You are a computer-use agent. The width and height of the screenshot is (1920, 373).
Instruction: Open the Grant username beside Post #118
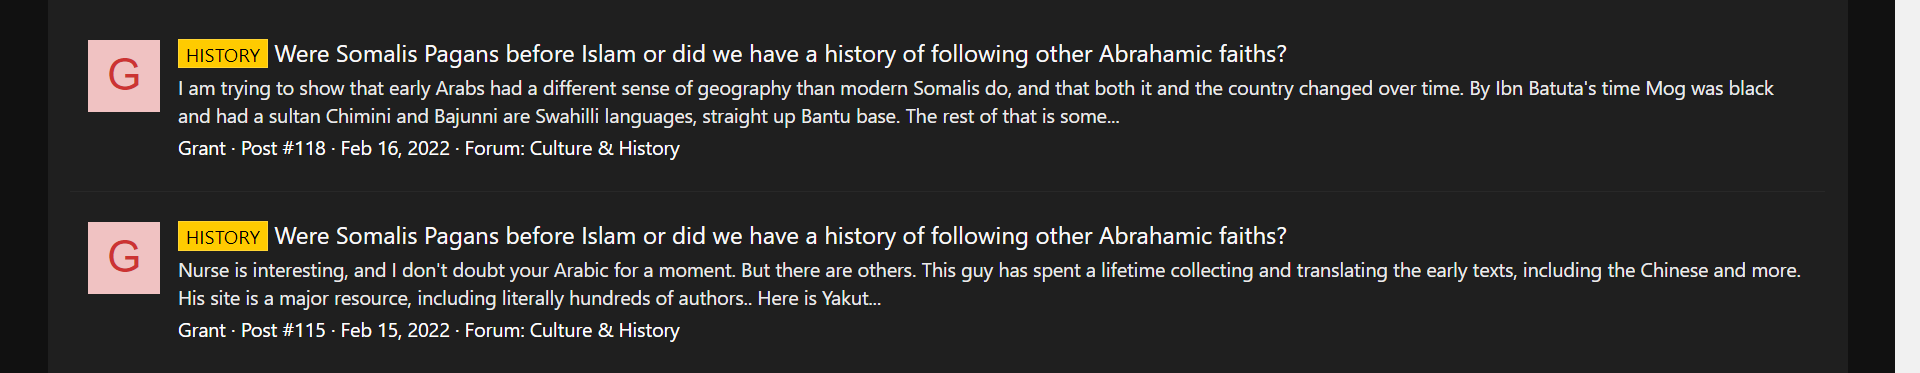pyautogui.click(x=202, y=148)
